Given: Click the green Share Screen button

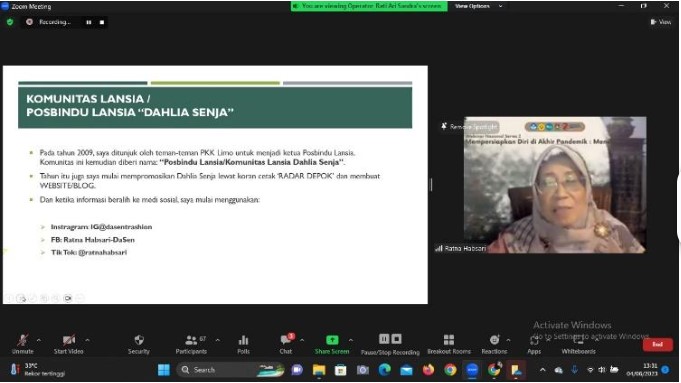Looking at the screenshot, I should (332, 344).
